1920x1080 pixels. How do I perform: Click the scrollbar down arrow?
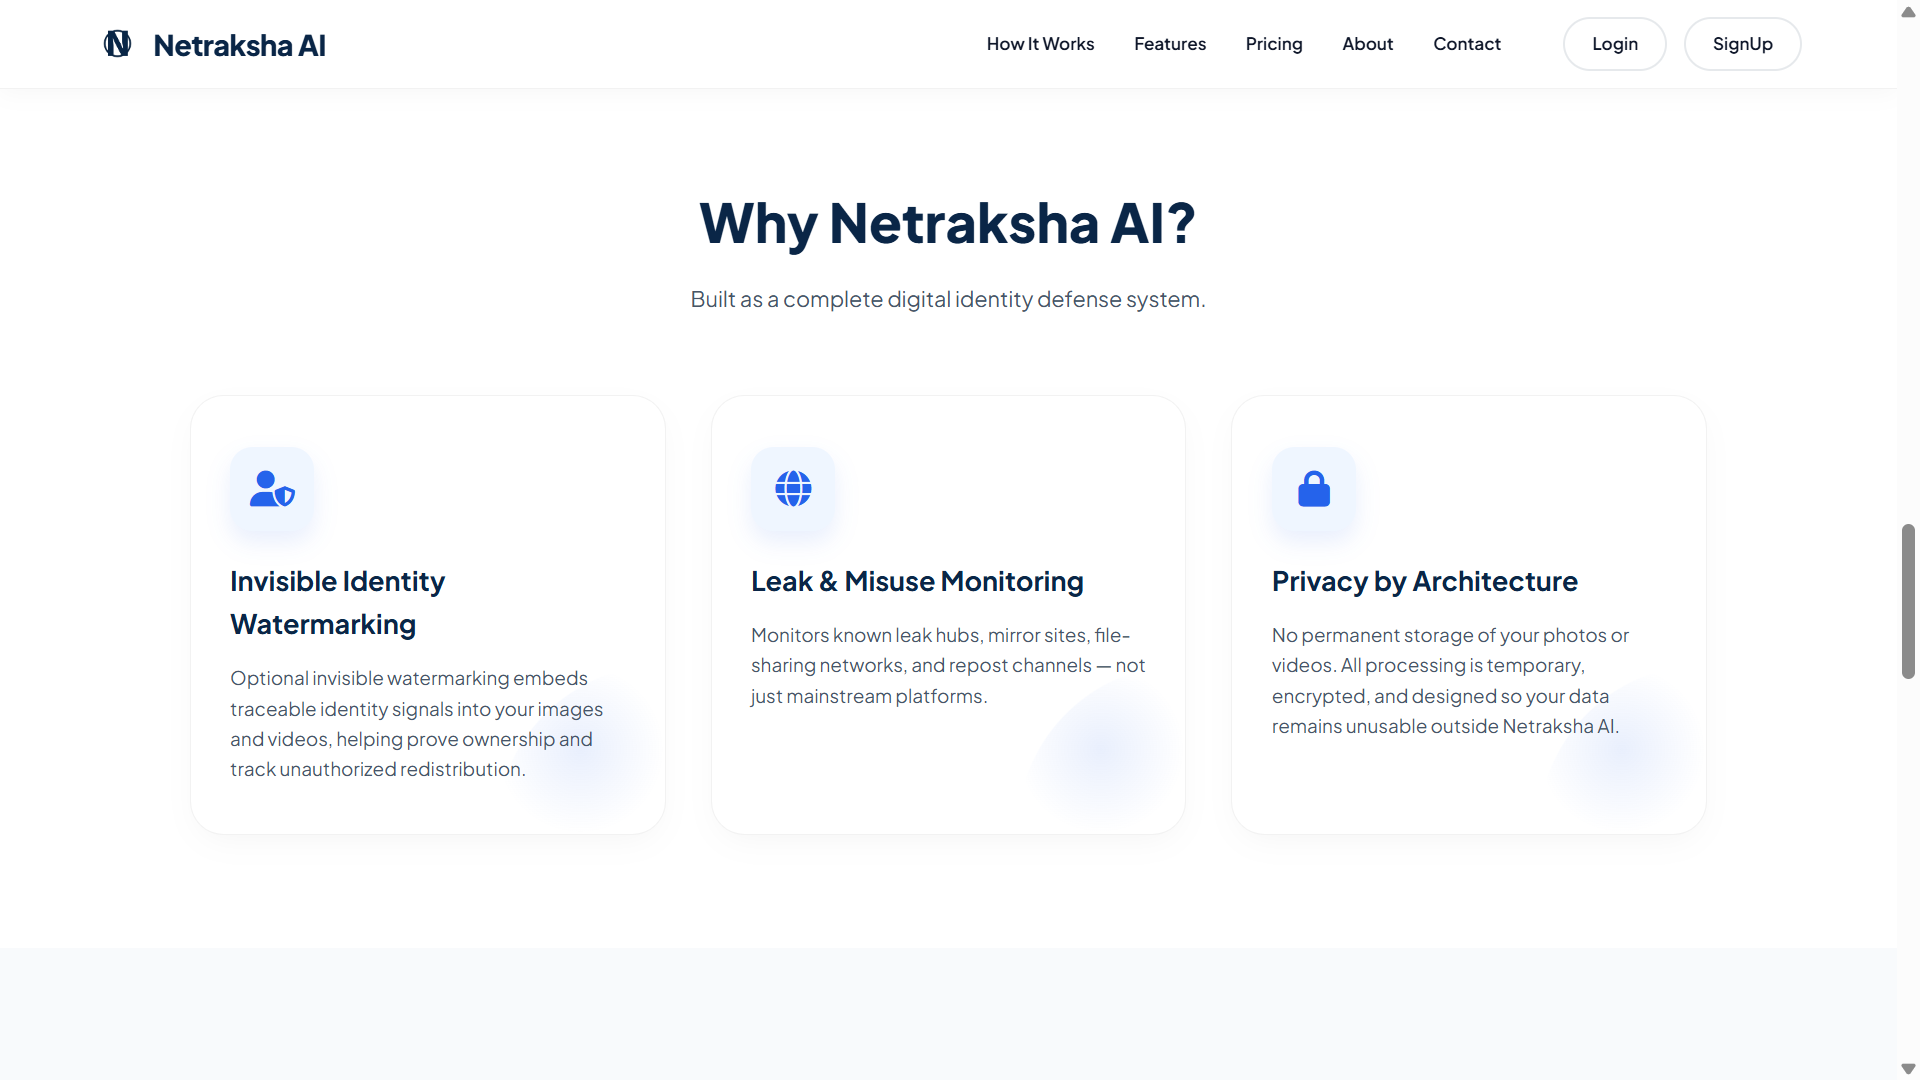click(x=1908, y=1069)
